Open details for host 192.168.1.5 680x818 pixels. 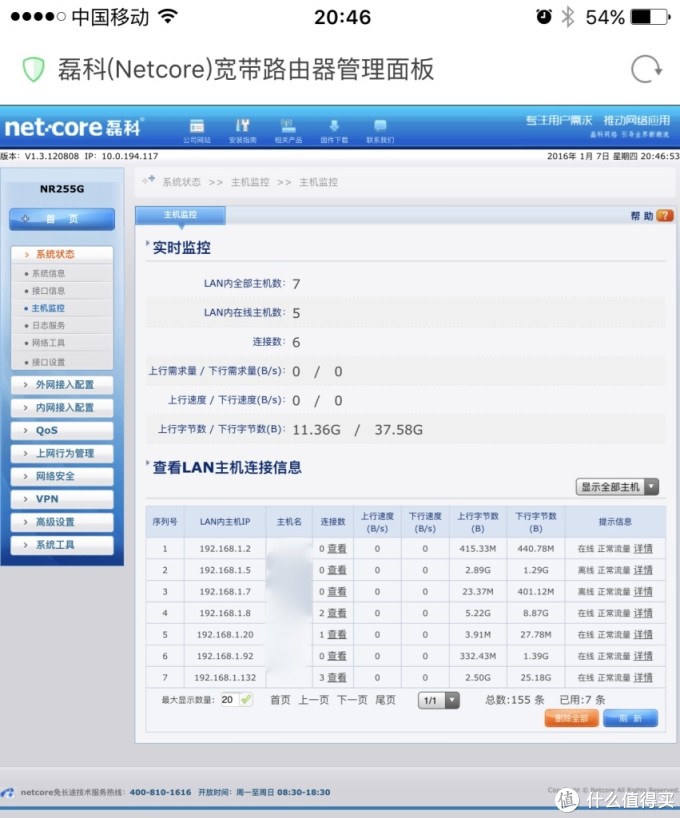pyautogui.click(x=643, y=570)
